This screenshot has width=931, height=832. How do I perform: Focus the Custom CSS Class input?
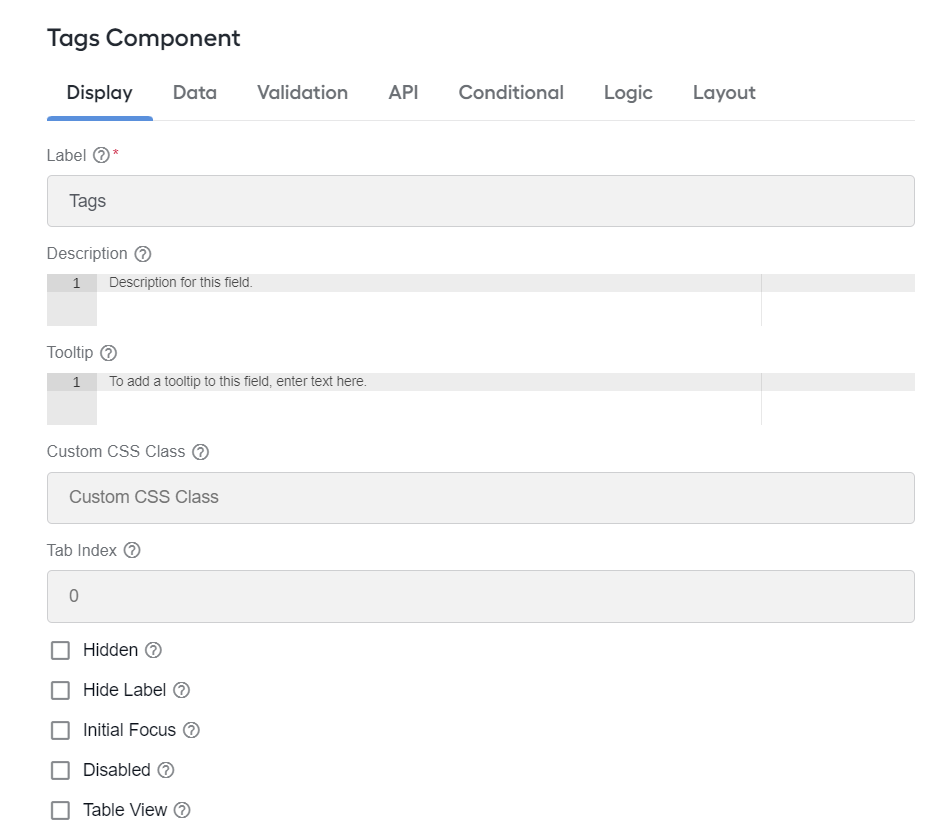pyautogui.click(x=481, y=498)
